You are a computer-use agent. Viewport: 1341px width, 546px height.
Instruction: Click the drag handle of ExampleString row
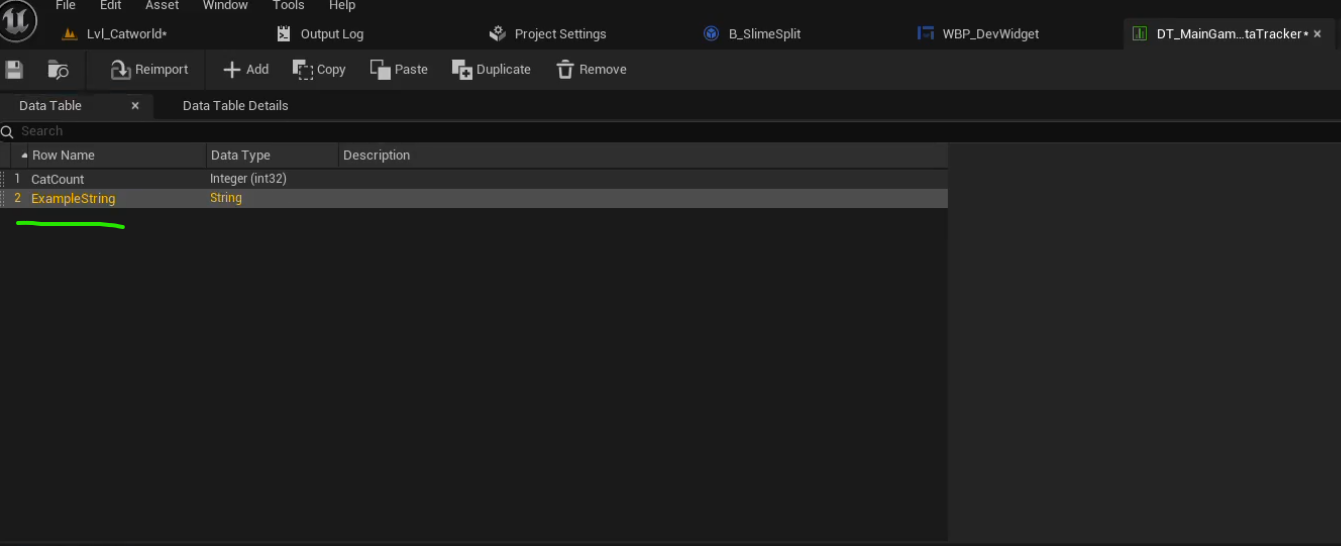pos(3,198)
